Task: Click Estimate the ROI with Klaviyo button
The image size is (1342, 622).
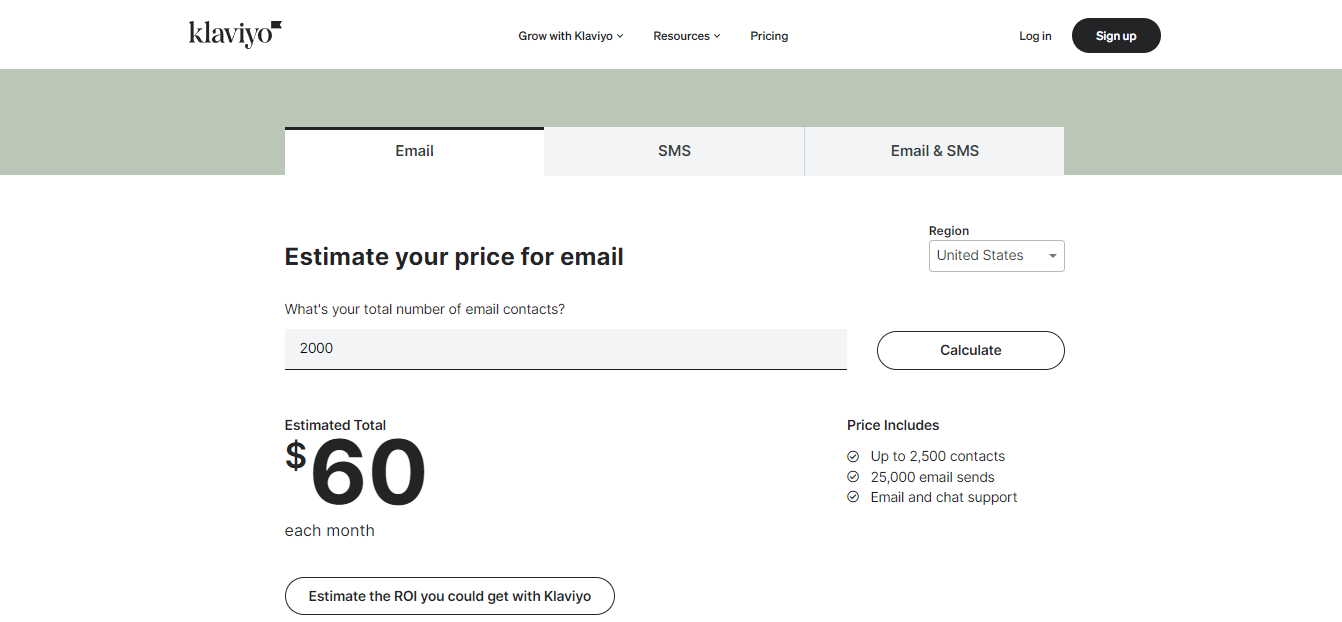Action: tap(449, 596)
